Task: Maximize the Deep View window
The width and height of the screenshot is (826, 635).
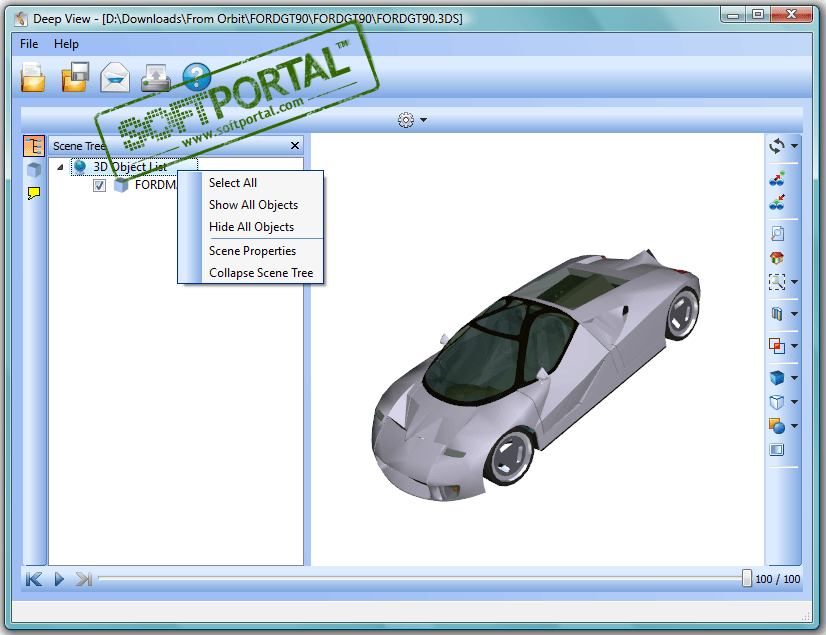Action: [x=758, y=15]
